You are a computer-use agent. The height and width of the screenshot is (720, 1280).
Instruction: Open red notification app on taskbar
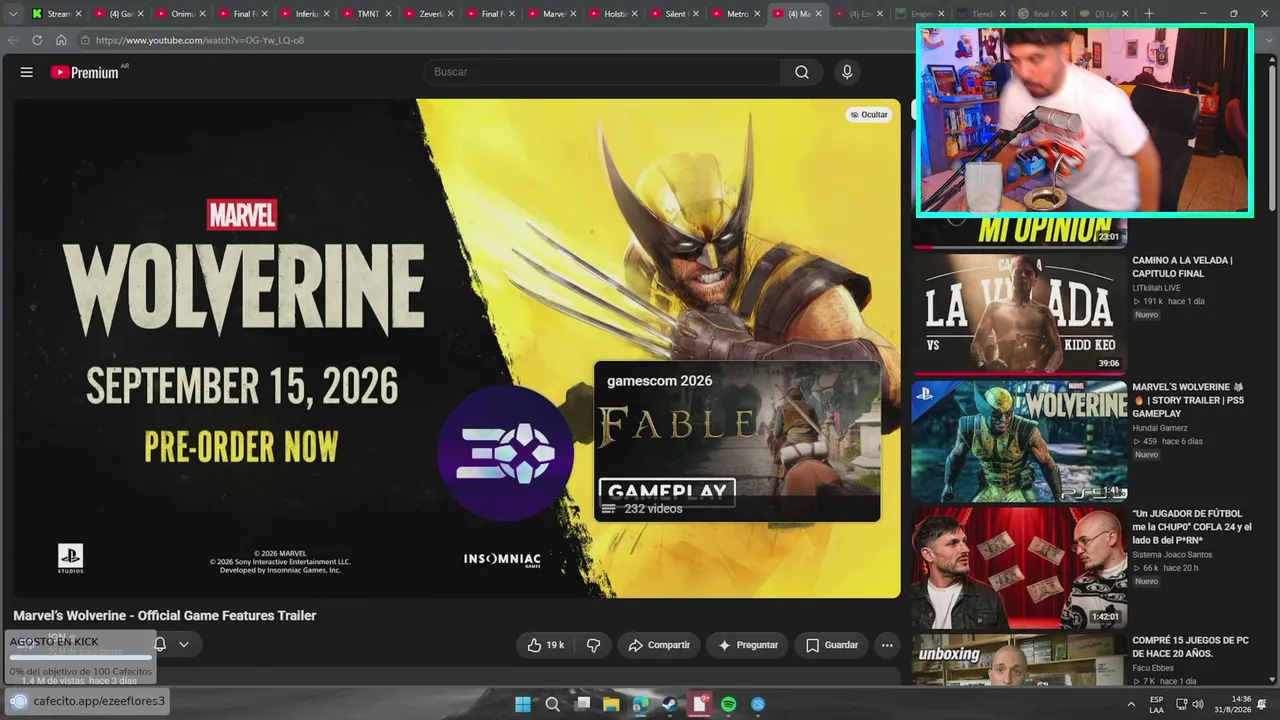[700, 704]
